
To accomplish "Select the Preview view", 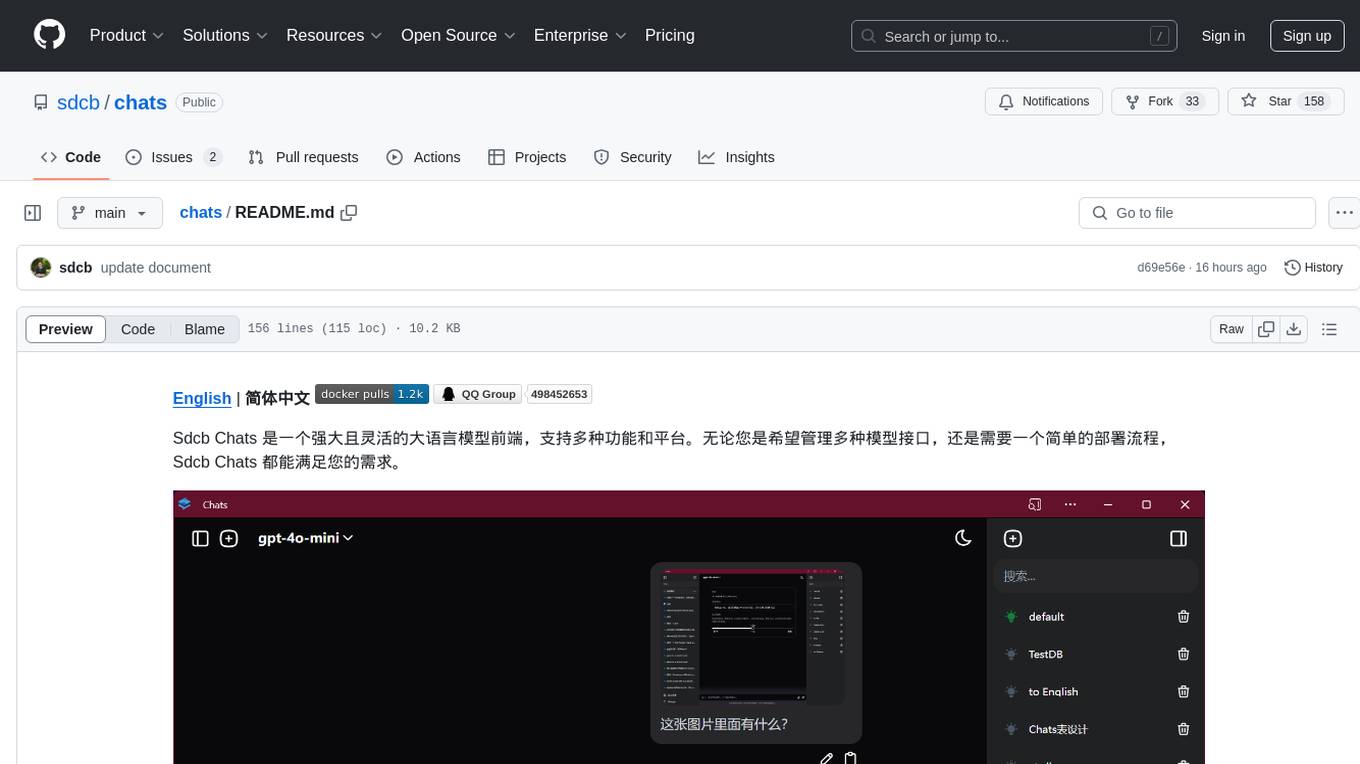I will [x=66, y=329].
